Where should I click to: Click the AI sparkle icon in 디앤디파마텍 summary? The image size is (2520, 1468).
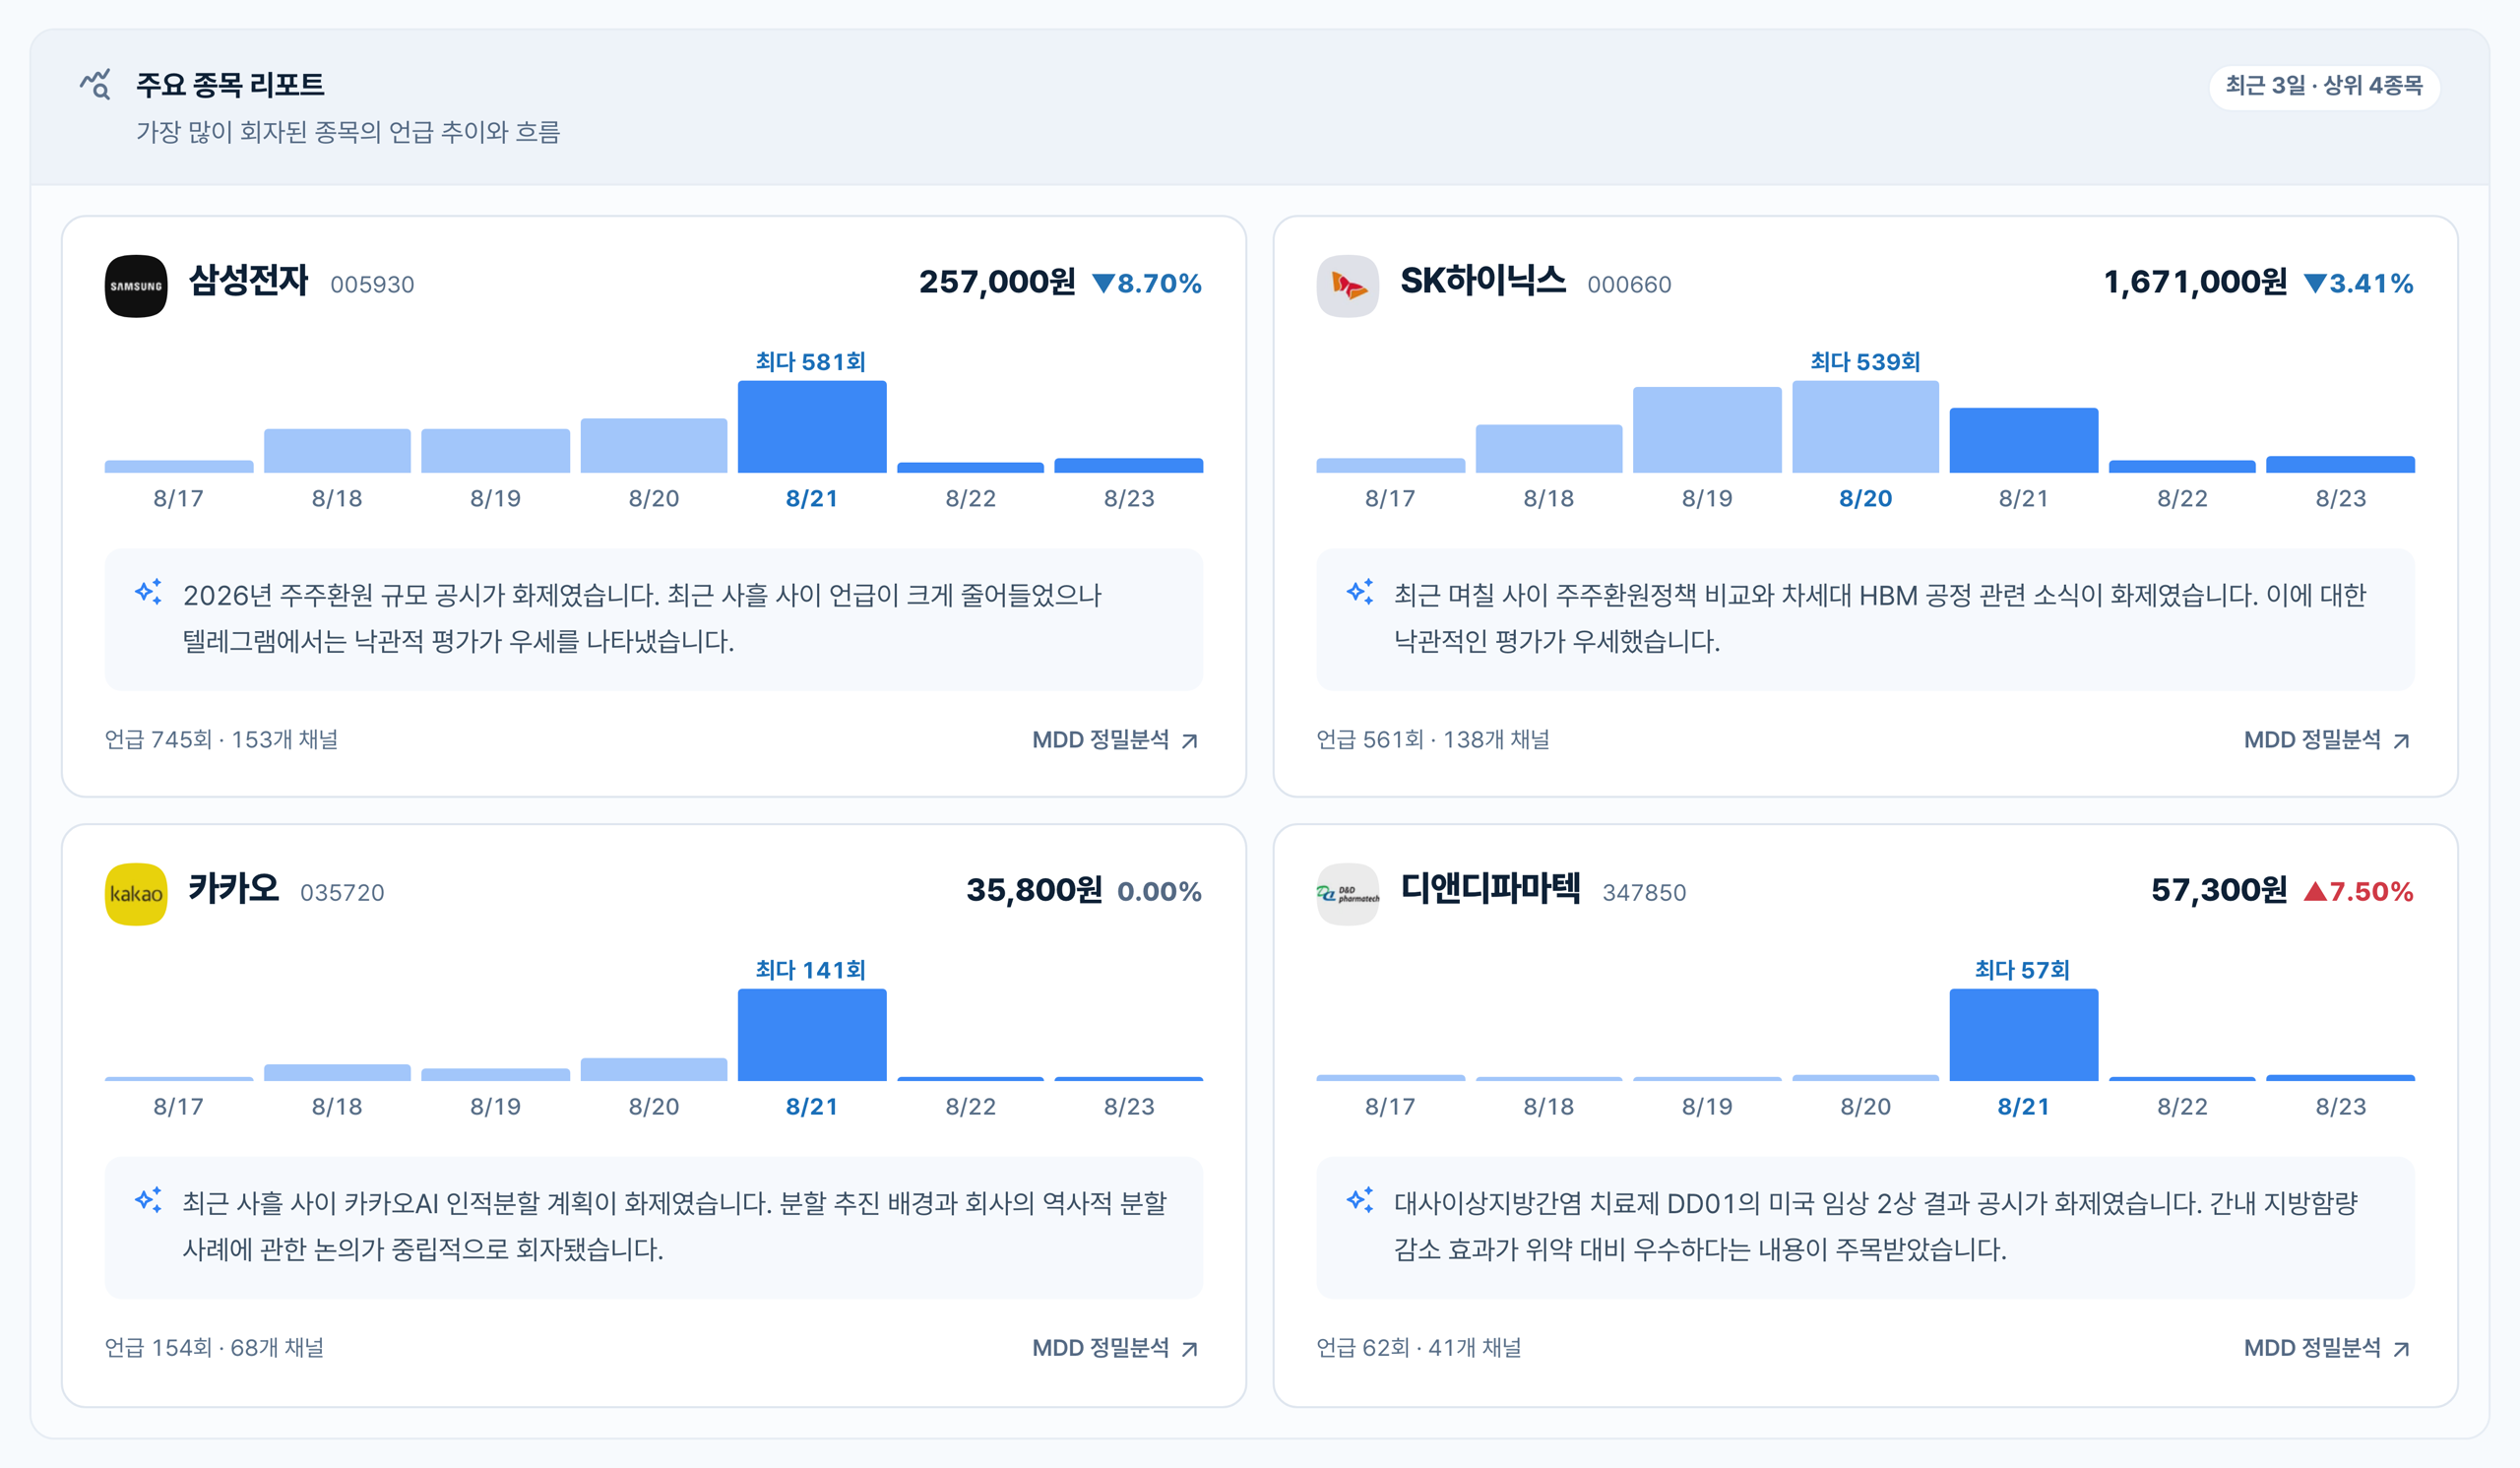pyautogui.click(x=1360, y=1200)
